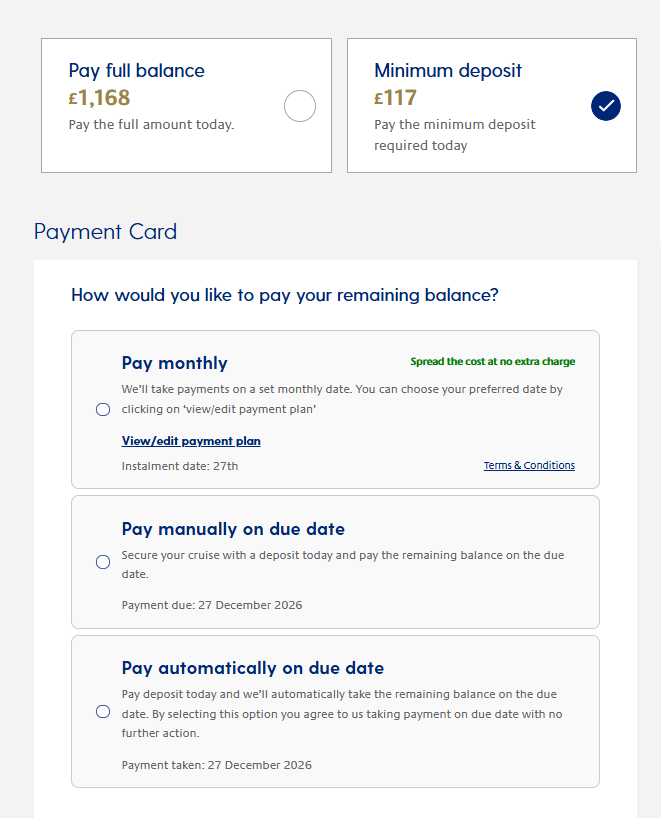Click the Payment due: 27 December 2026 text

coord(212,605)
